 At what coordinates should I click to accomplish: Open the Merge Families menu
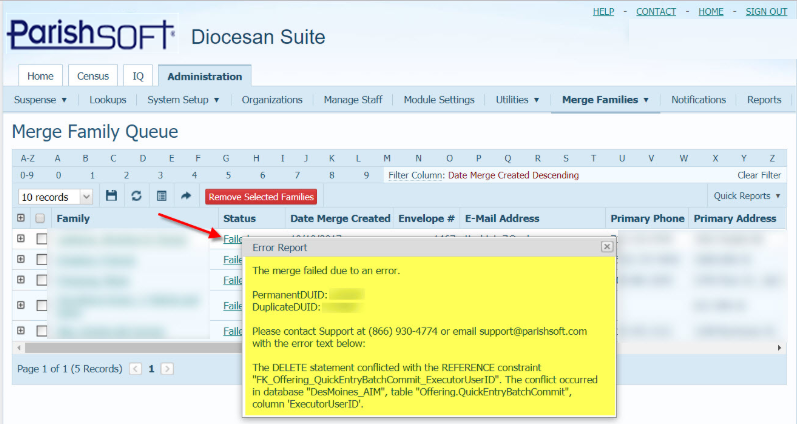(605, 100)
